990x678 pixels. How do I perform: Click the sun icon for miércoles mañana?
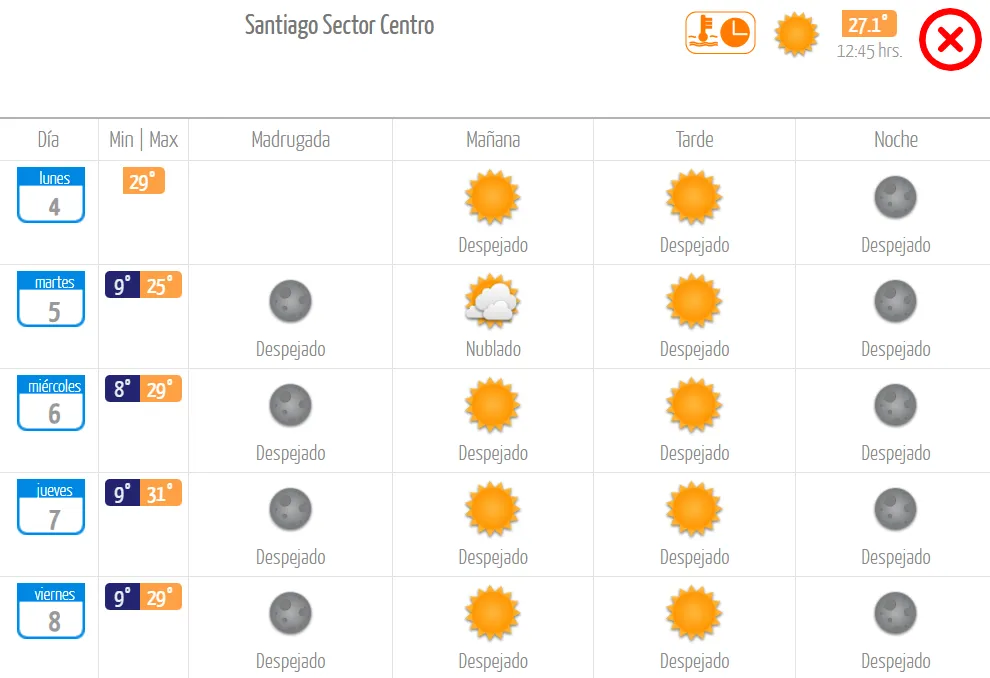click(492, 405)
